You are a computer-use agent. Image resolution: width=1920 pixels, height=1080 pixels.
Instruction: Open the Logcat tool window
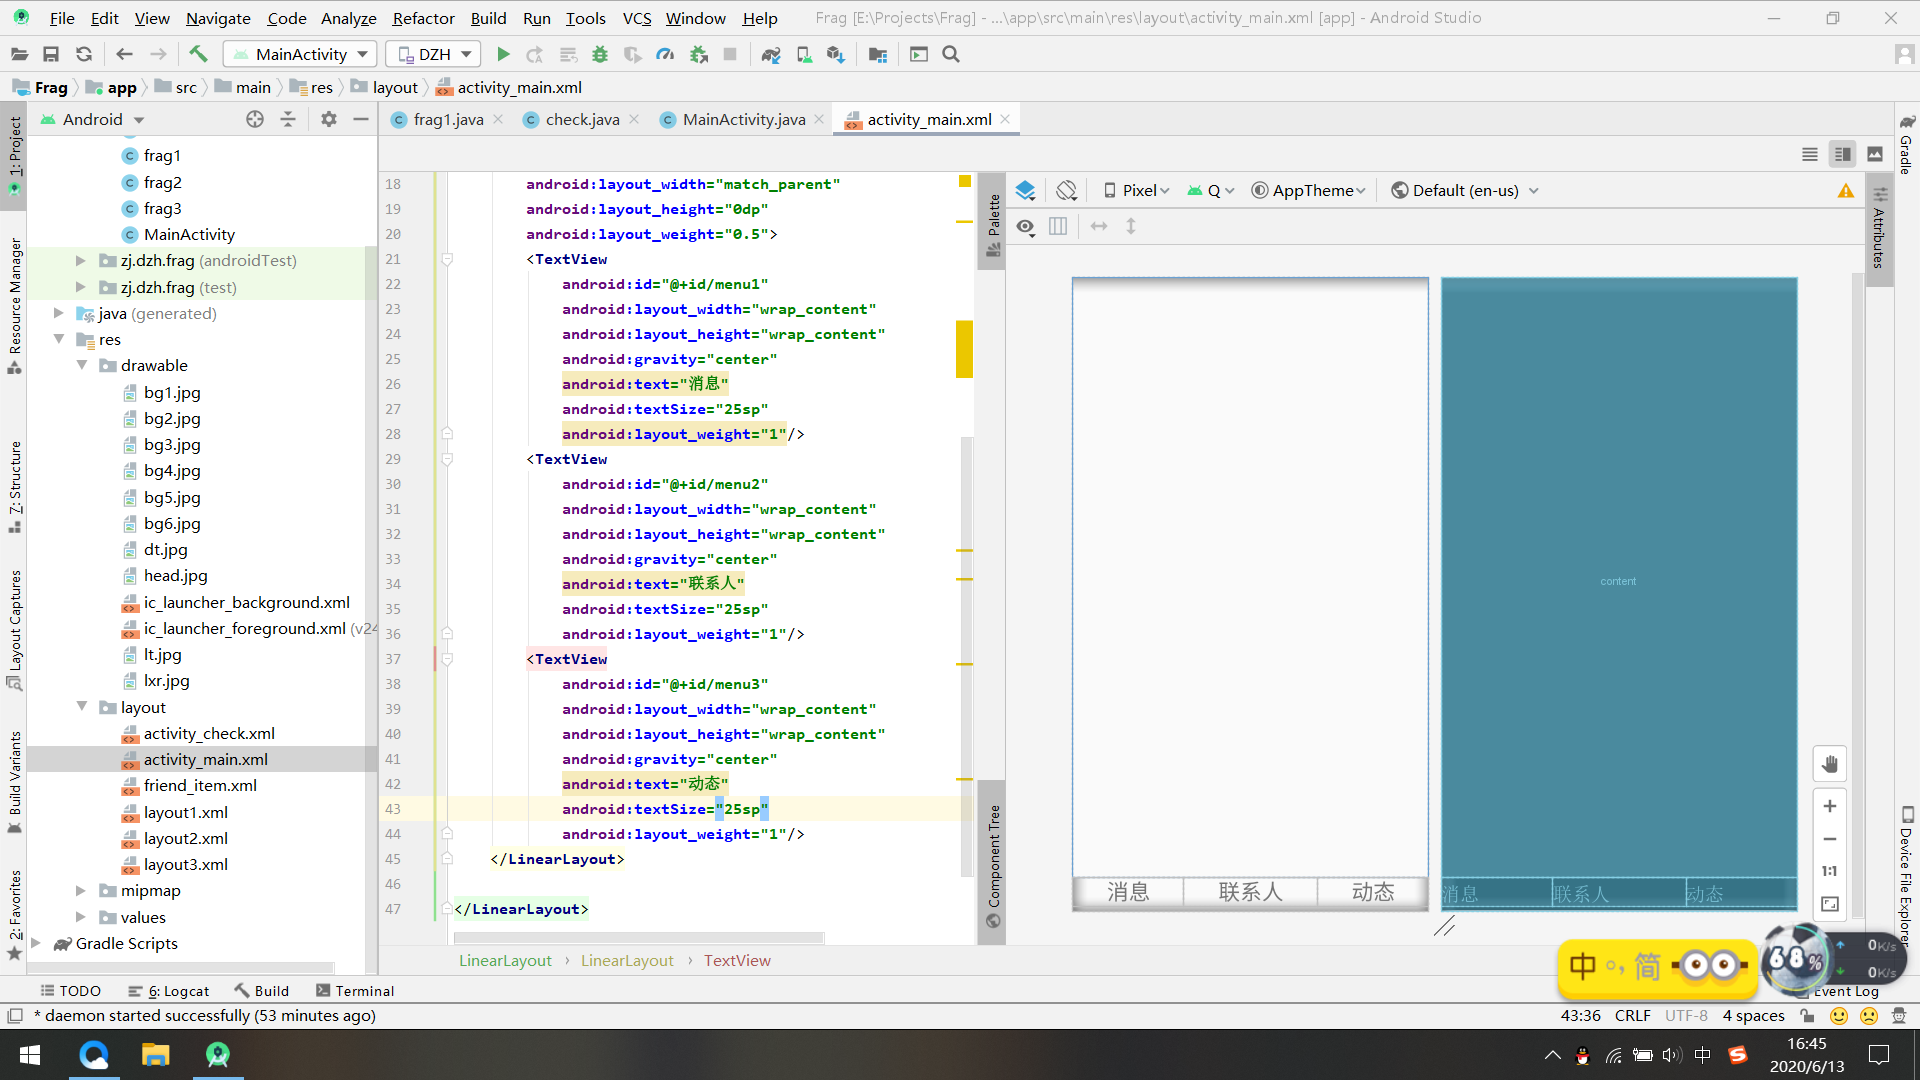[x=178, y=990]
